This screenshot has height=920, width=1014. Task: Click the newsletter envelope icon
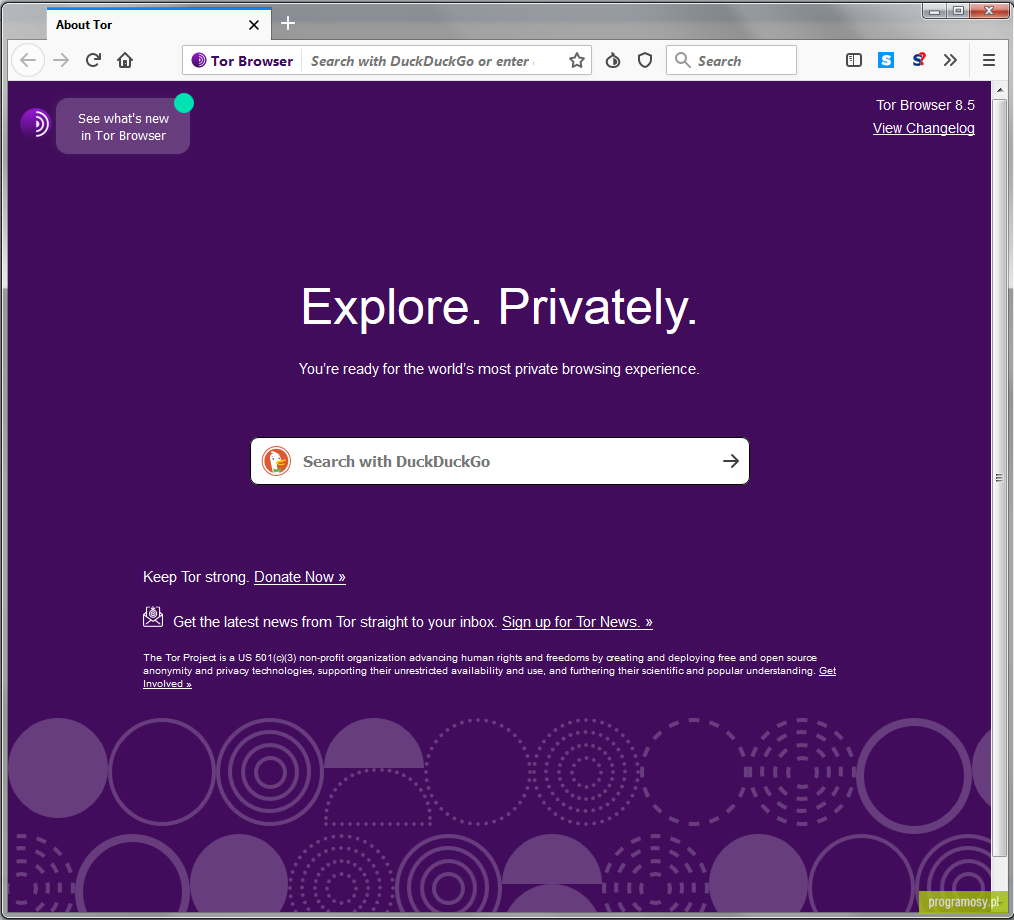pyautogui.click(x=153, y=617)
